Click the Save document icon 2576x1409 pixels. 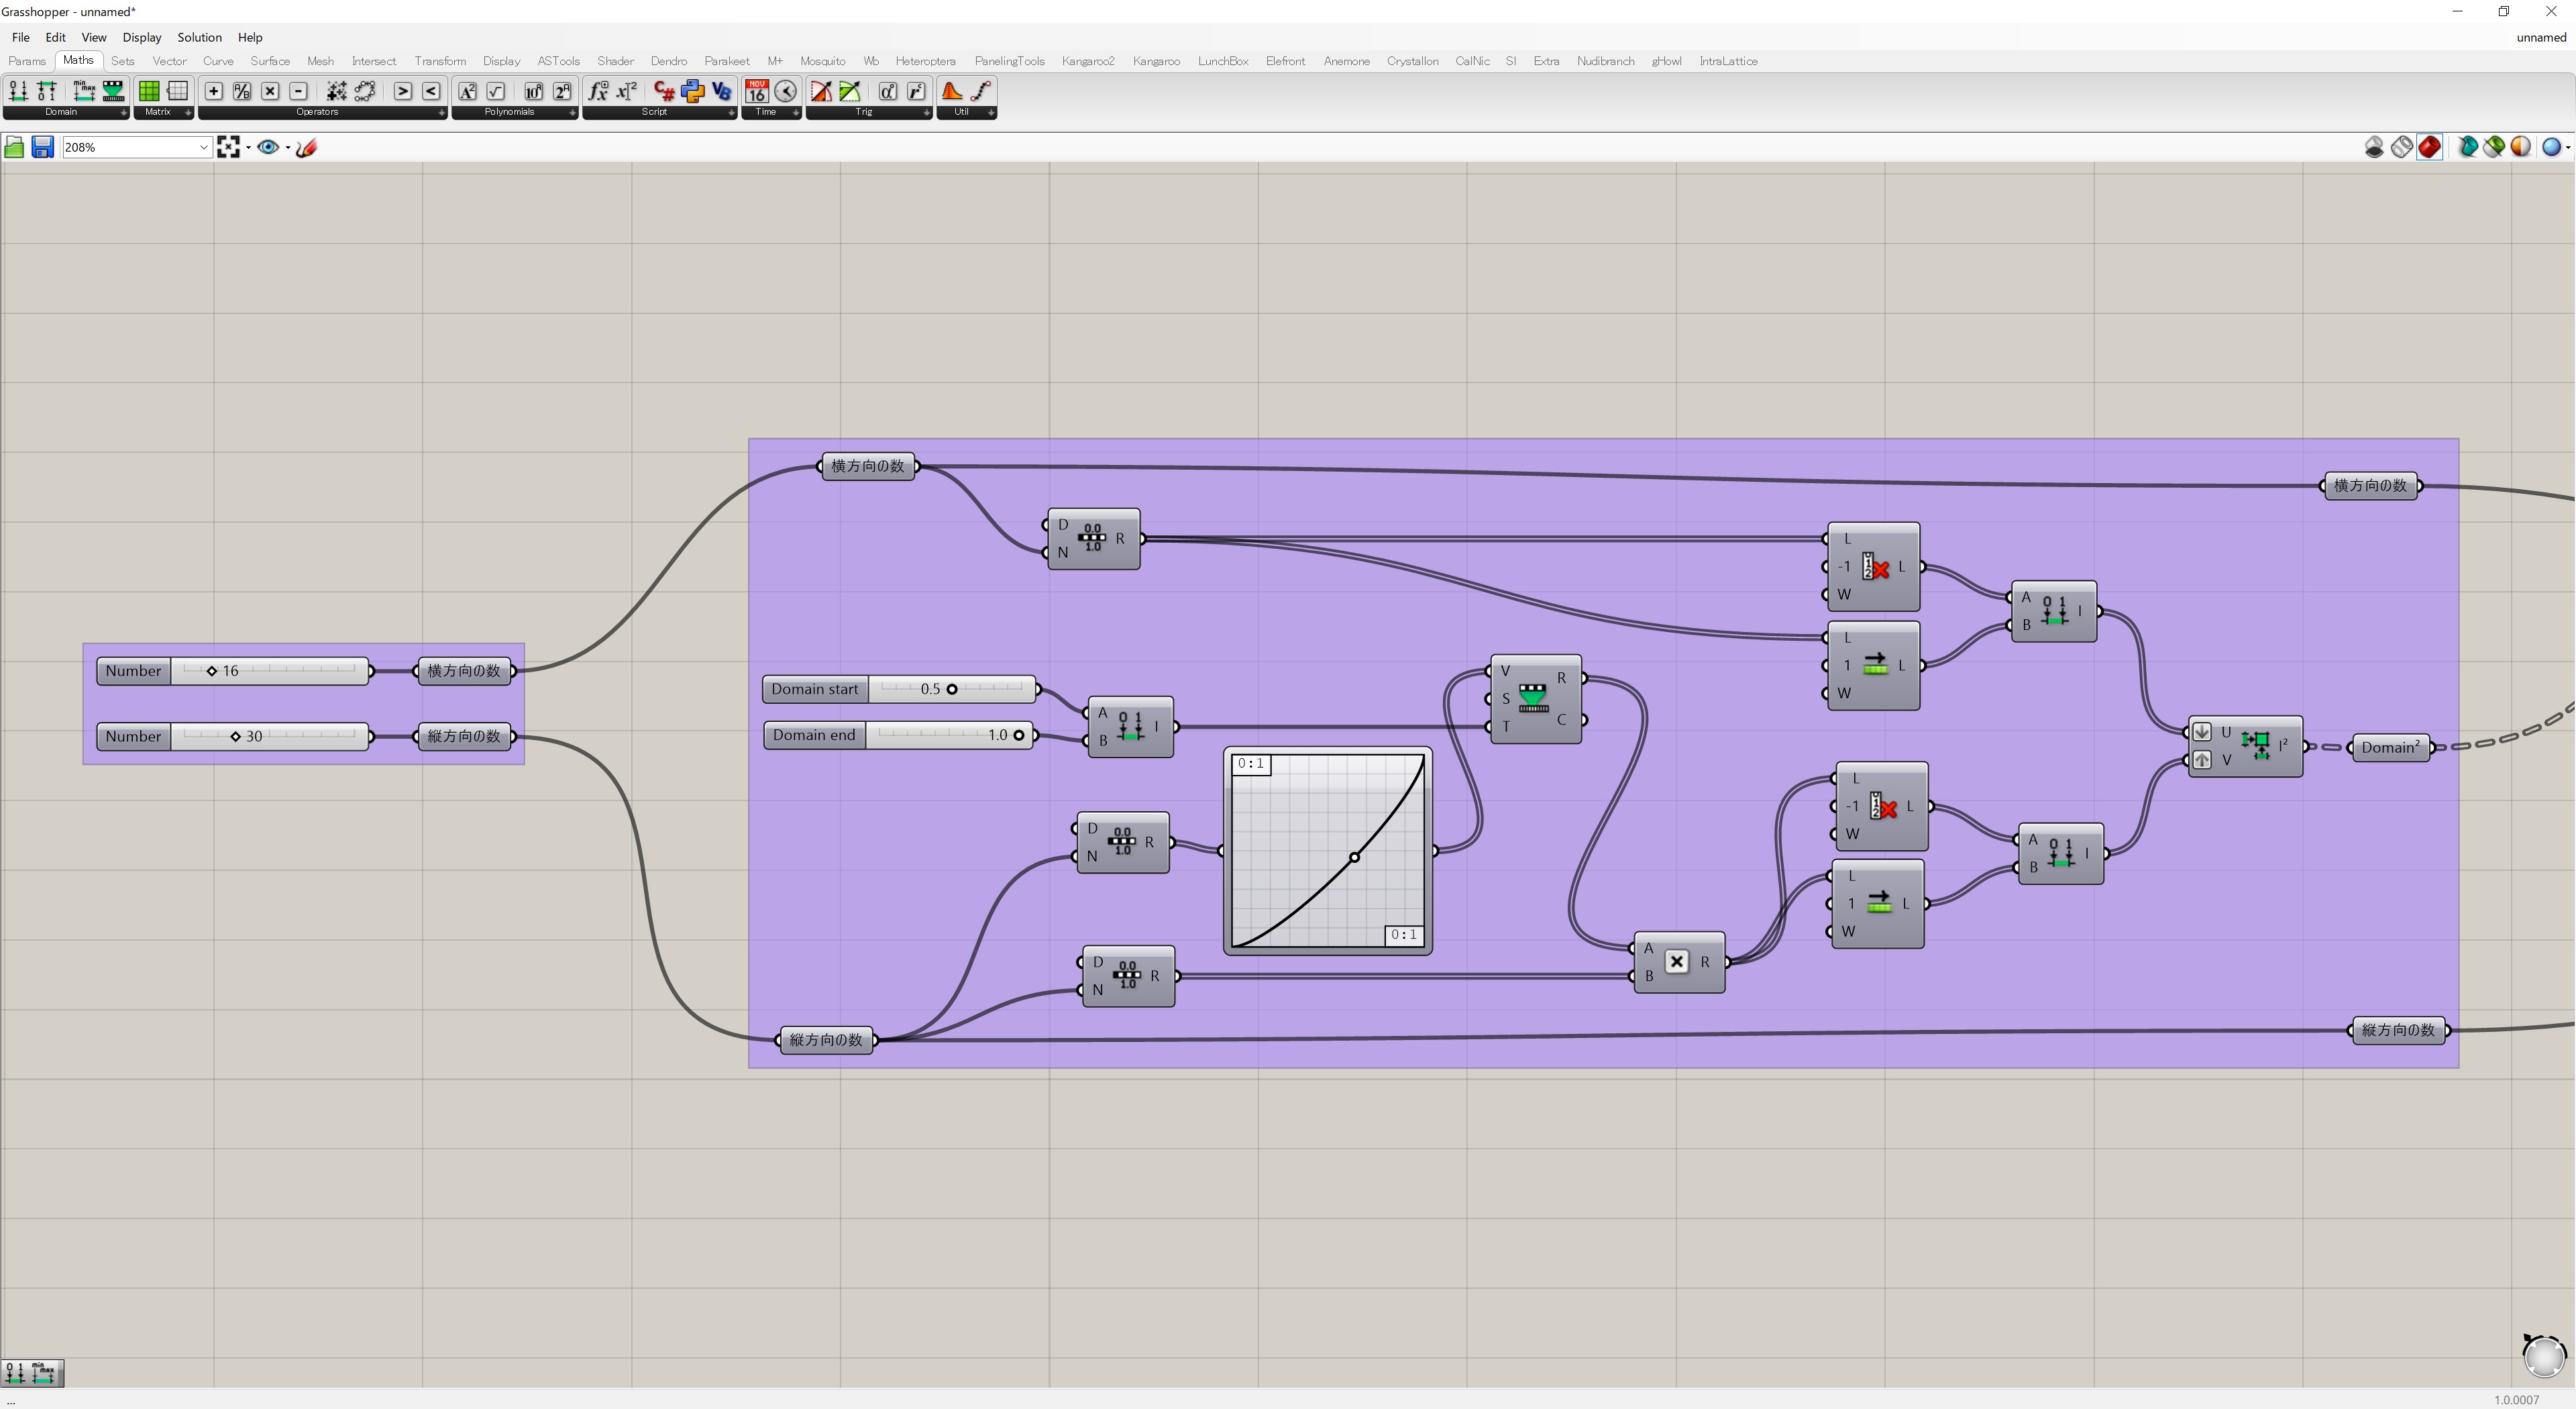pos(42,148)
